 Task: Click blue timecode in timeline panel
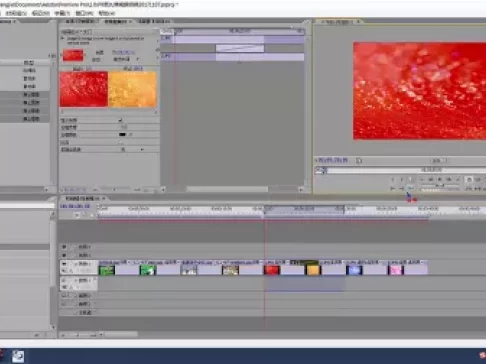pyautogui.click(x=75, y=206)
